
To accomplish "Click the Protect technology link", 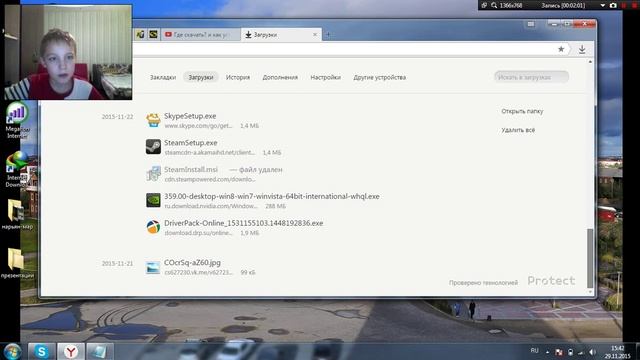I will [x=551, y=281].
